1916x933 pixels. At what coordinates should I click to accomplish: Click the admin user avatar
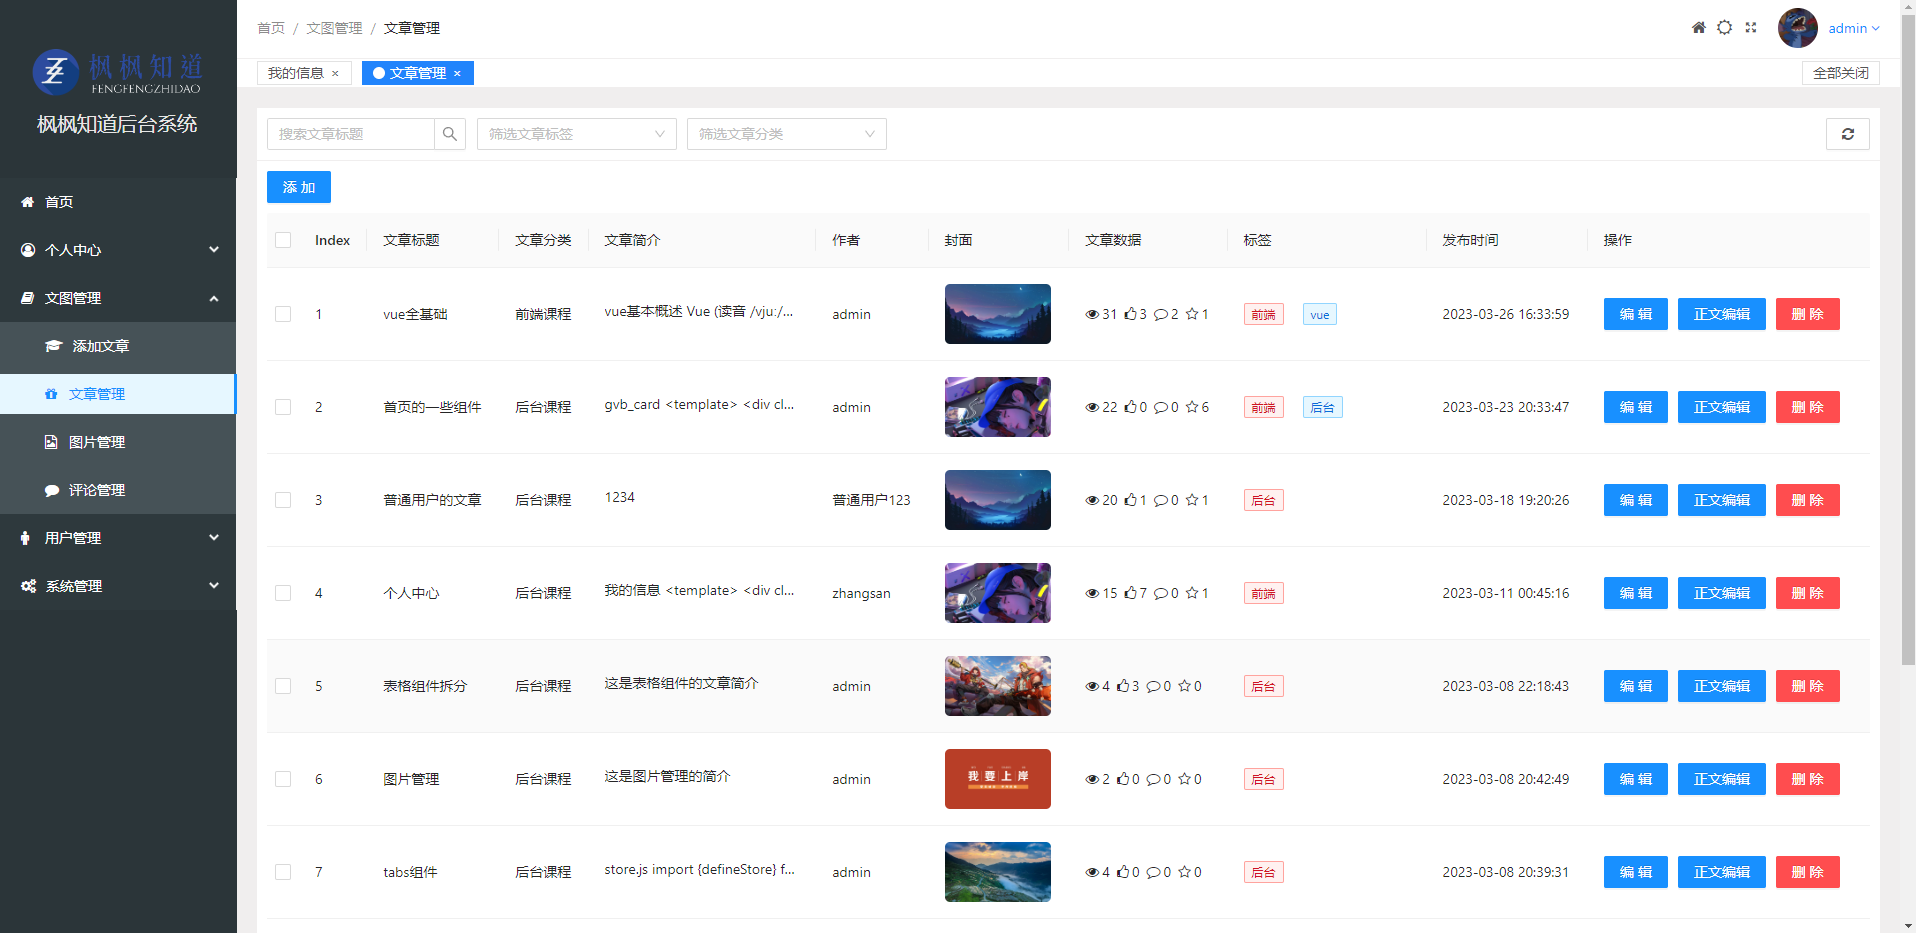point(1797,28)
